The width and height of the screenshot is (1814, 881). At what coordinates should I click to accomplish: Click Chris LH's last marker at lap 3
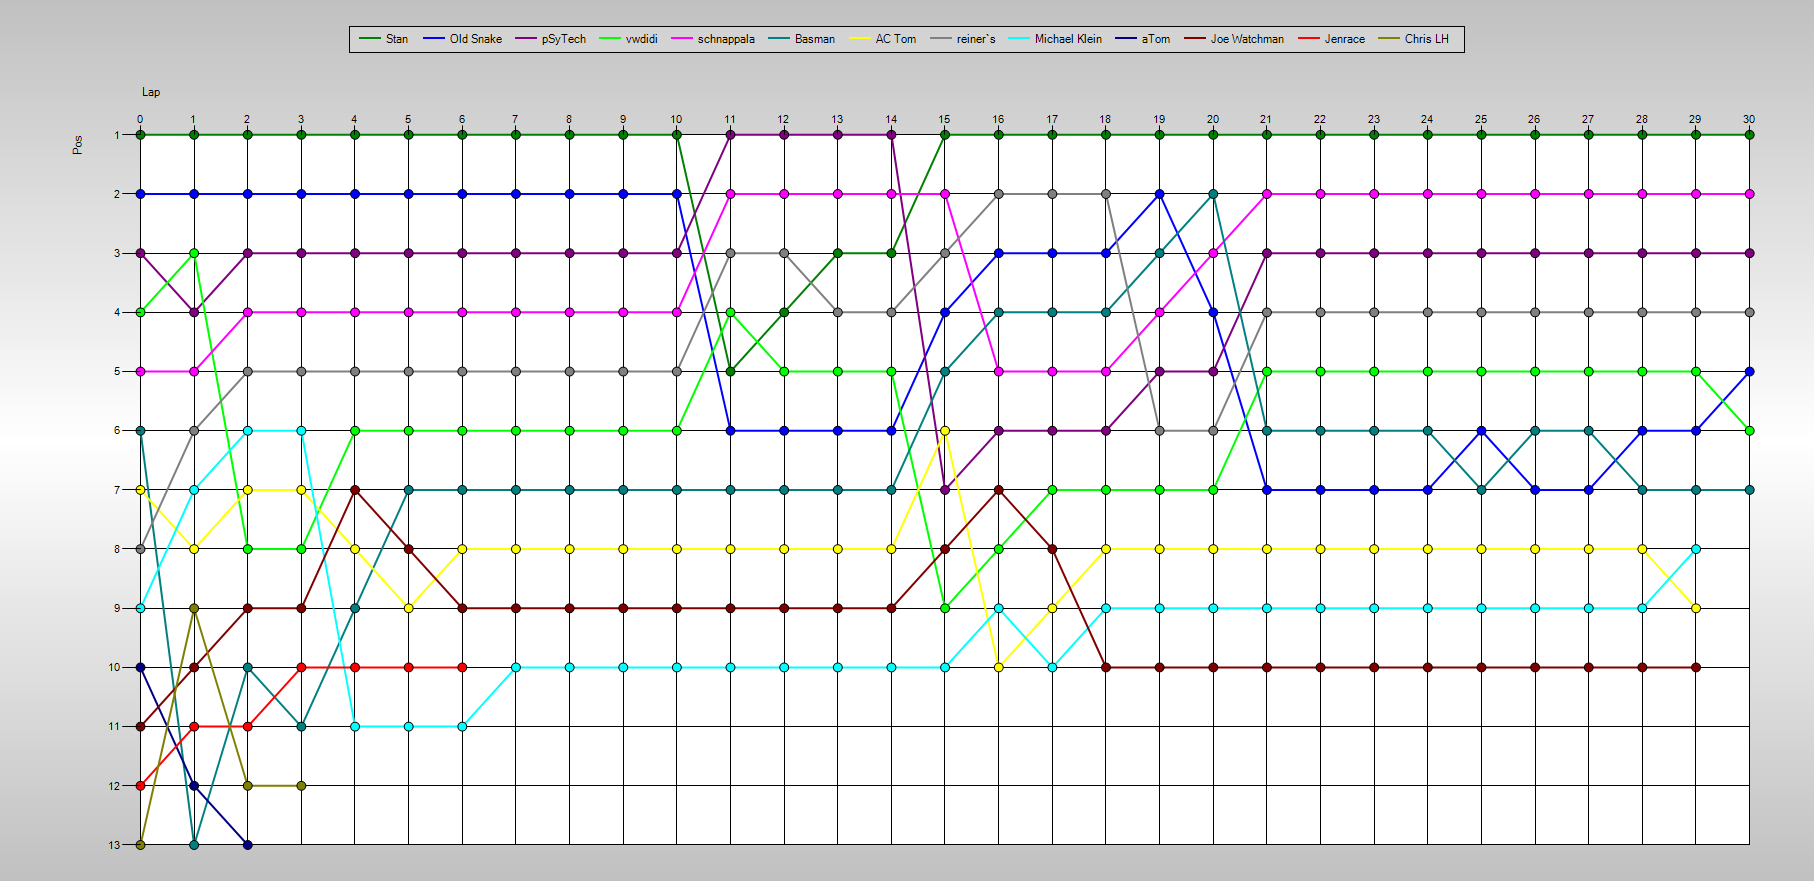coord(301,786)
